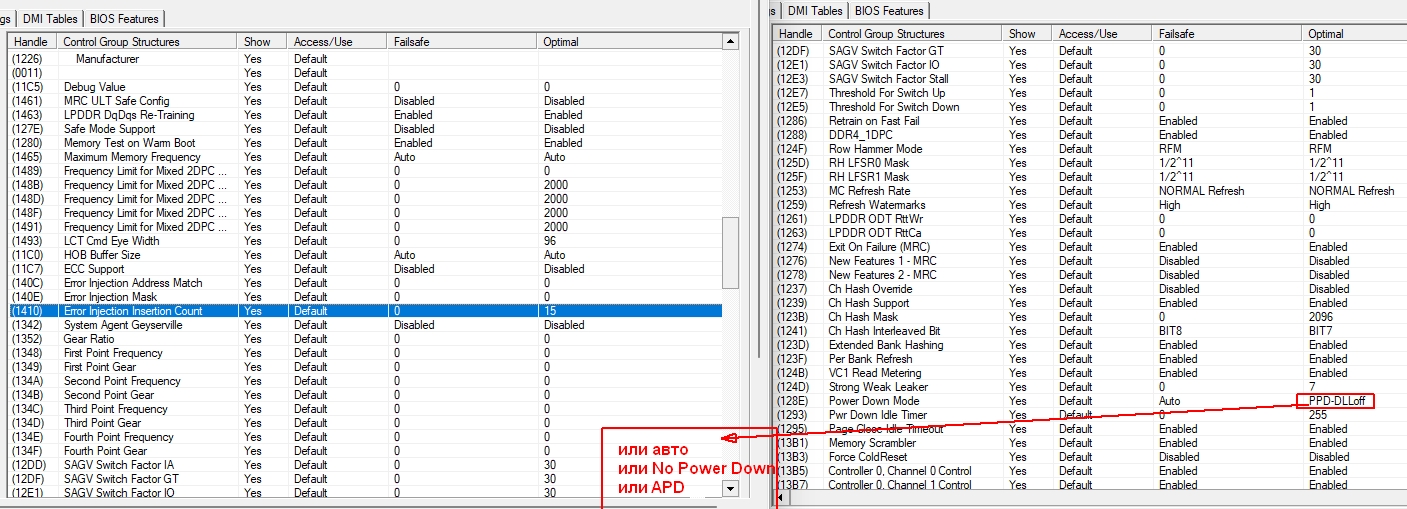Select Third Point Frequency row
1407x509 pixels.
pyautogui.click(x=365, y=409)
